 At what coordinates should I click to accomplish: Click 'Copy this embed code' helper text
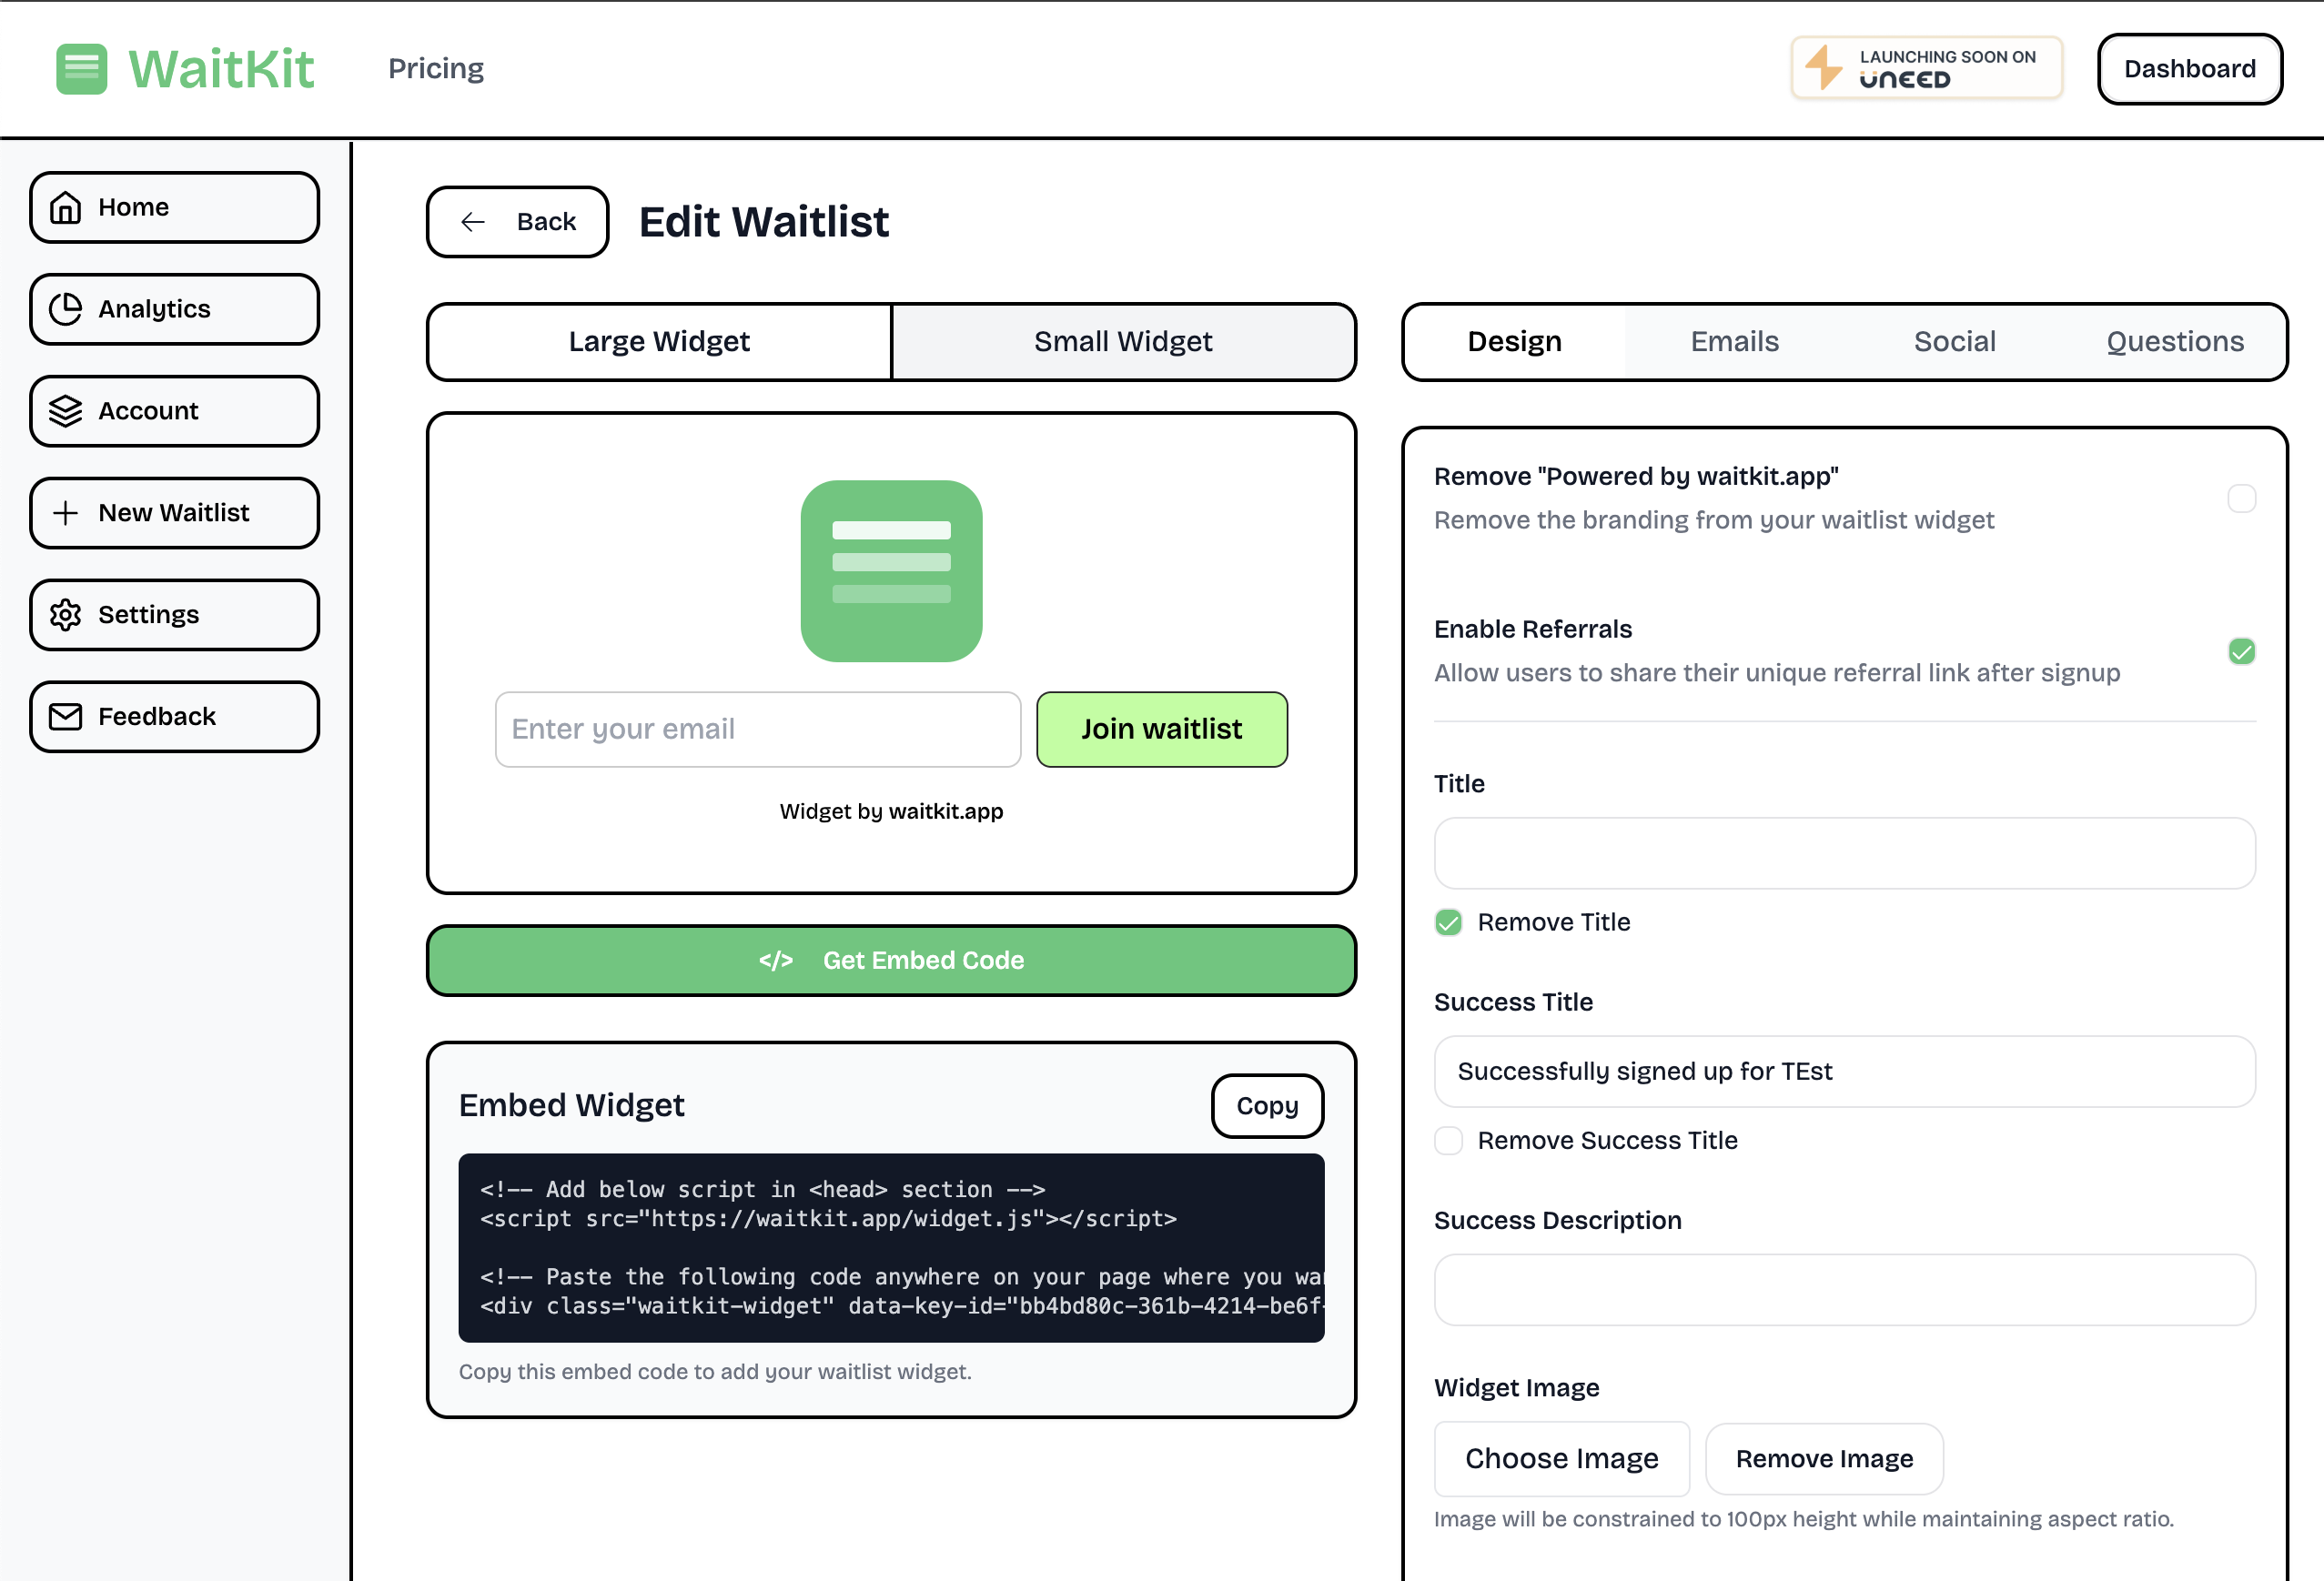click(x=715, y=1372)
